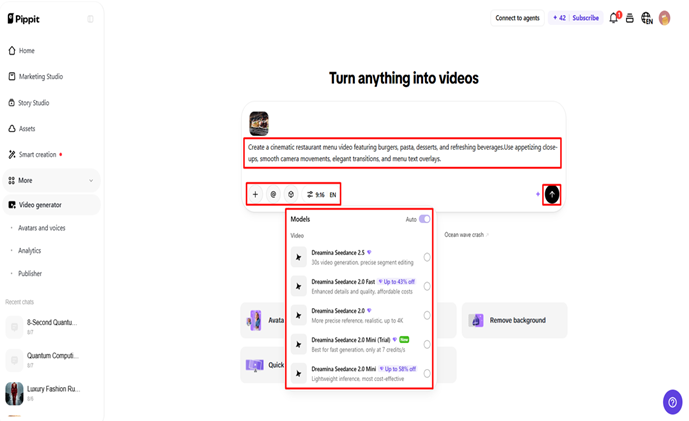Click the plus add-attachment button
Viewport: 689px width, 421px height.
(x=255, y=194)
